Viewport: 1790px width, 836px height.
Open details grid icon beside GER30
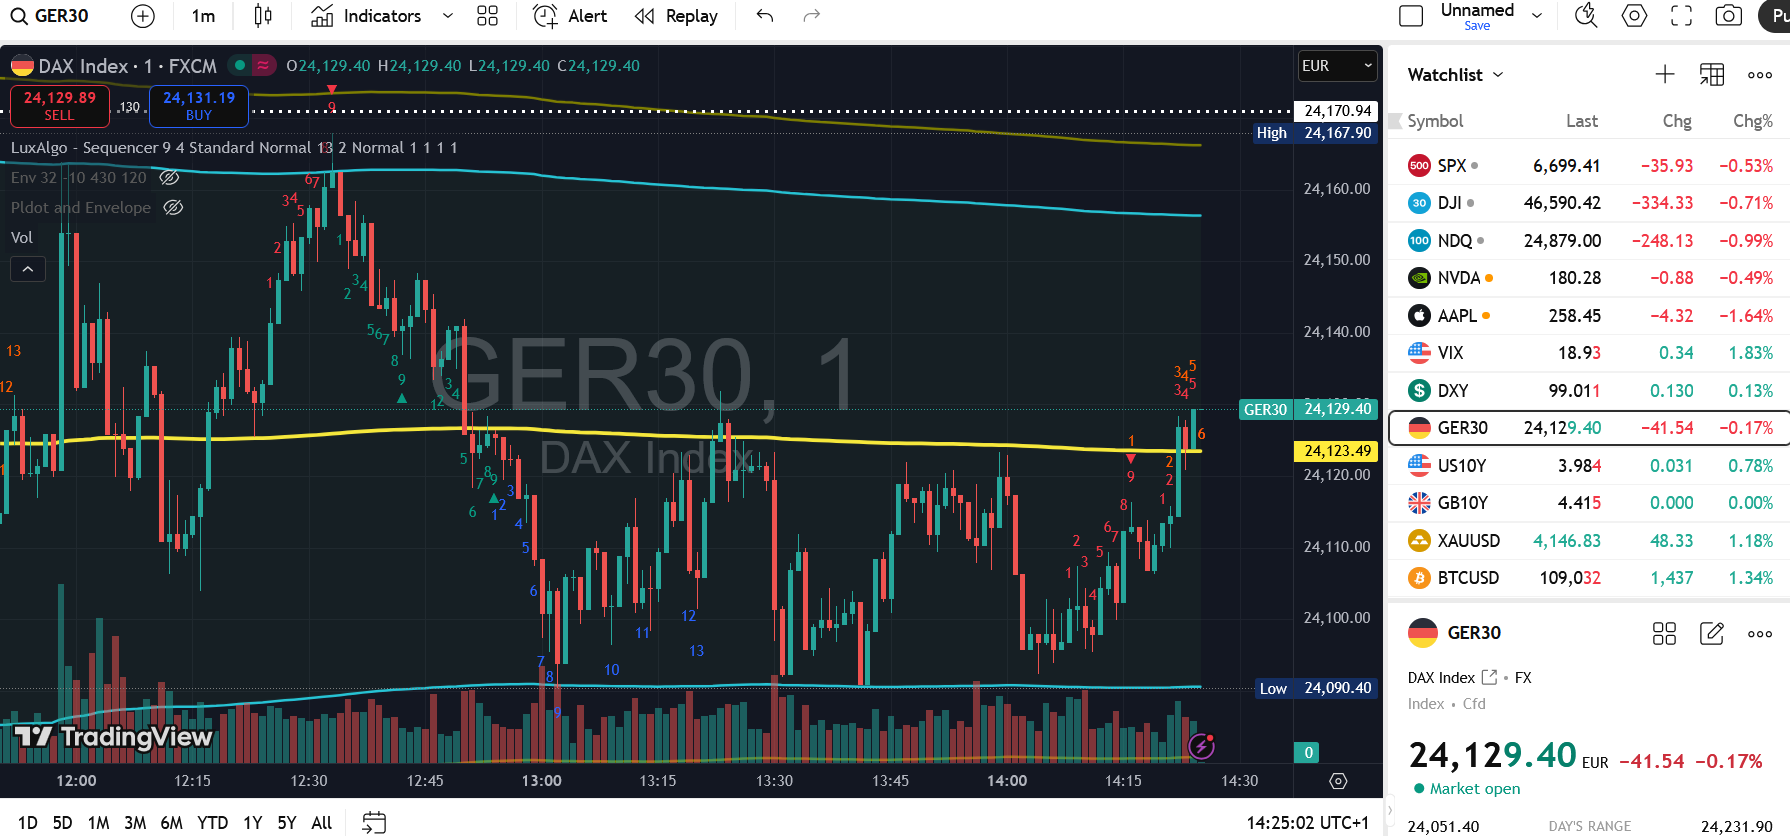1664,633
